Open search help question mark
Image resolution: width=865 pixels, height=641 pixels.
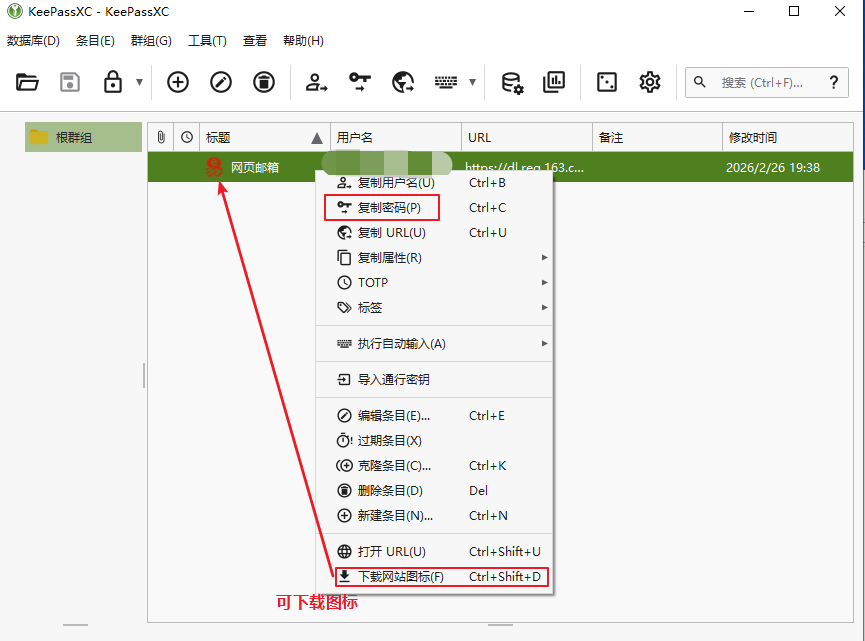click(834, 83)
